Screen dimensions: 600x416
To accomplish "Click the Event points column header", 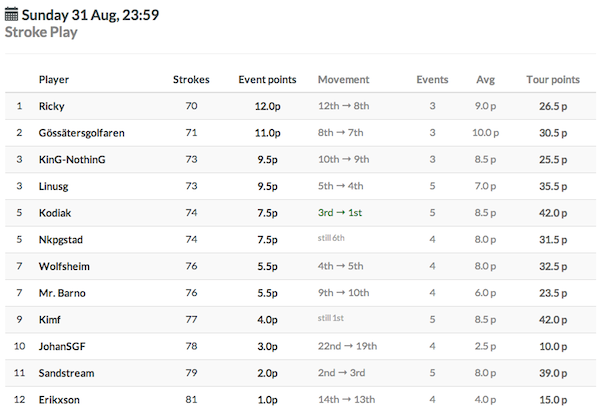I will pos(267,80).
